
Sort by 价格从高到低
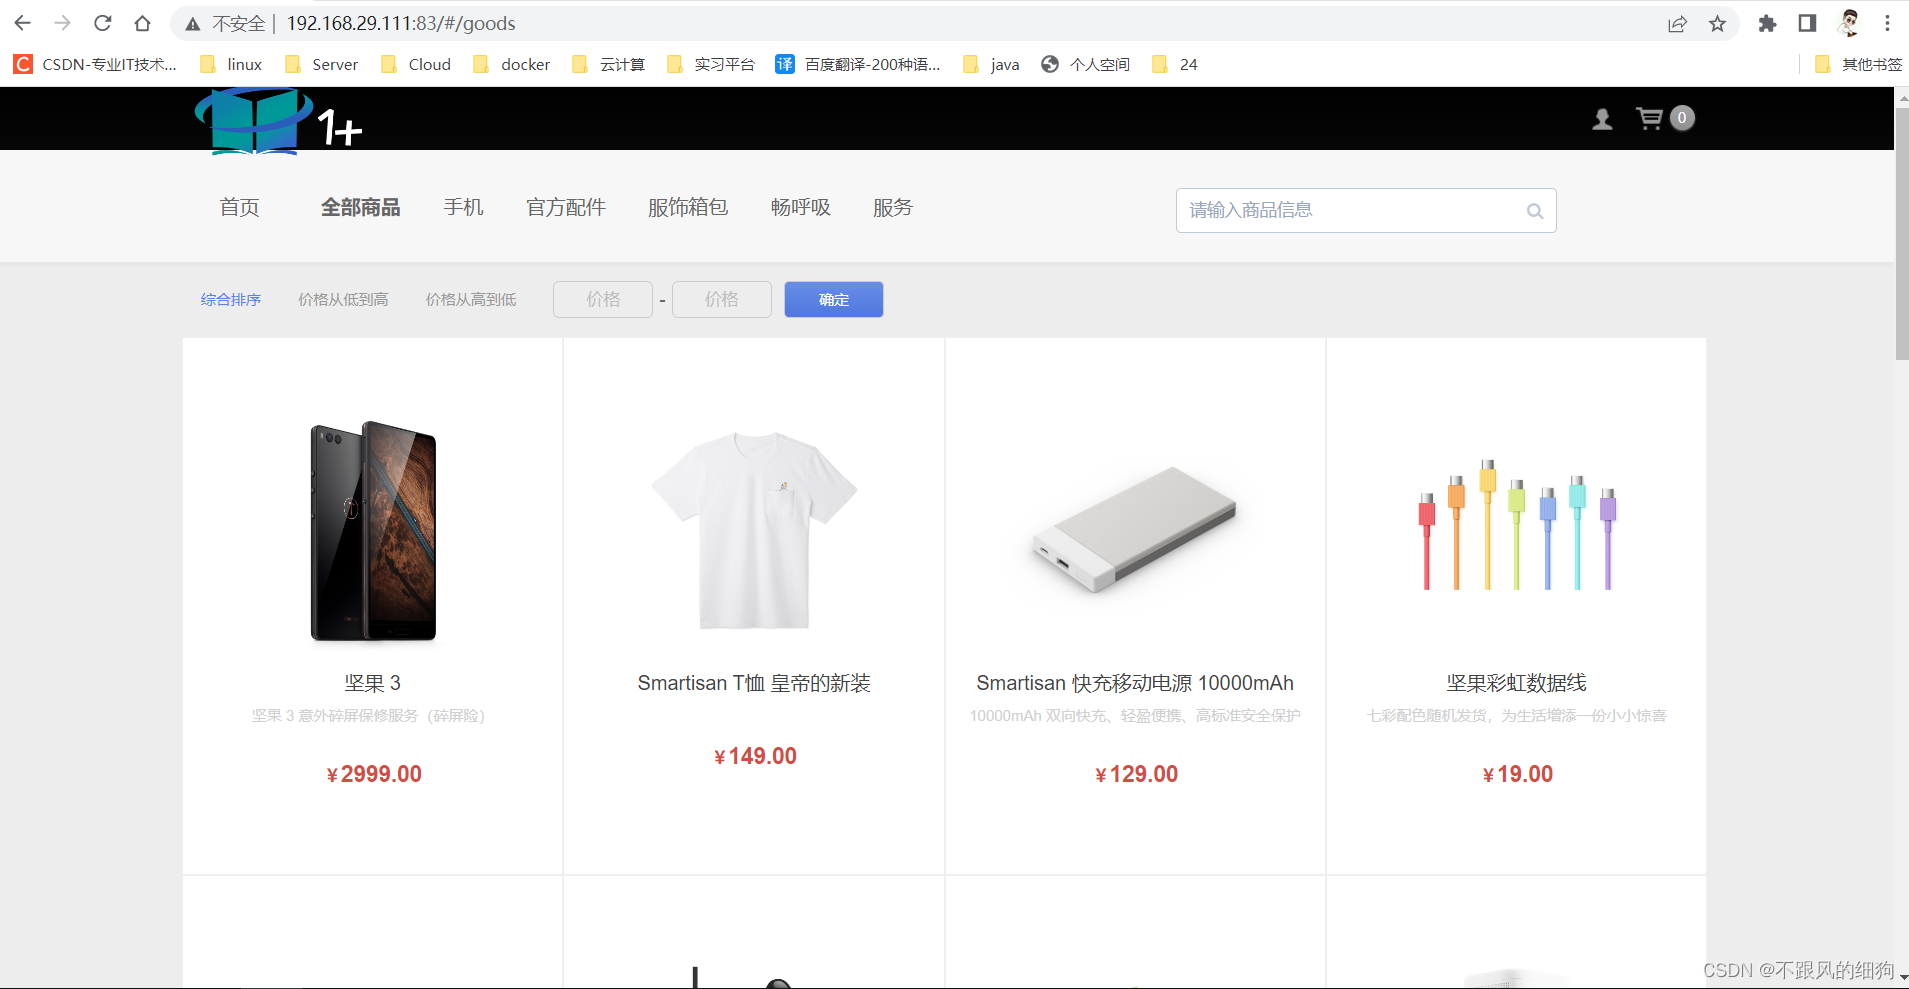(x=471, y=300)
